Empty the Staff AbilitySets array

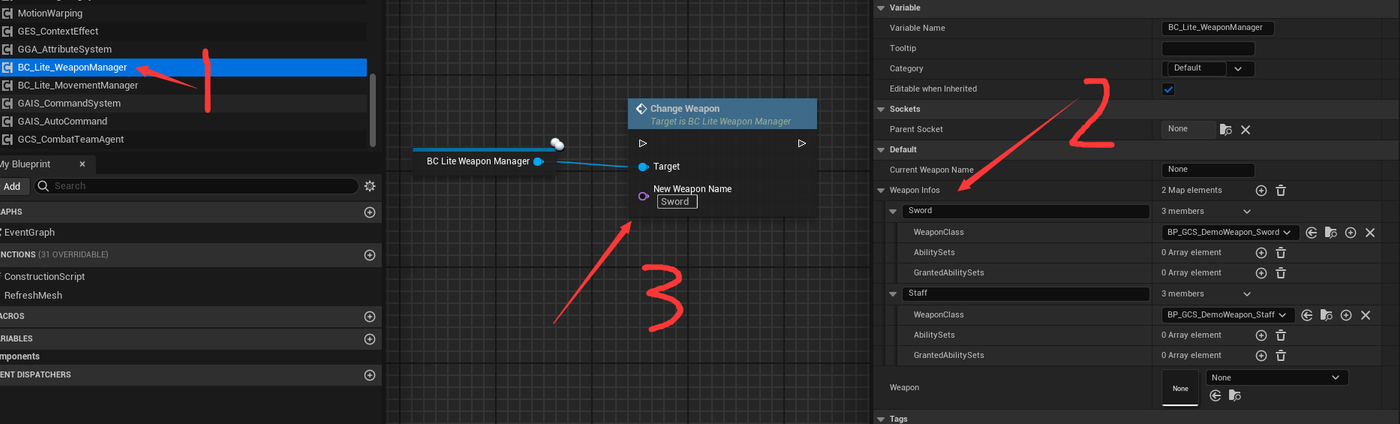pos(1280,335)
